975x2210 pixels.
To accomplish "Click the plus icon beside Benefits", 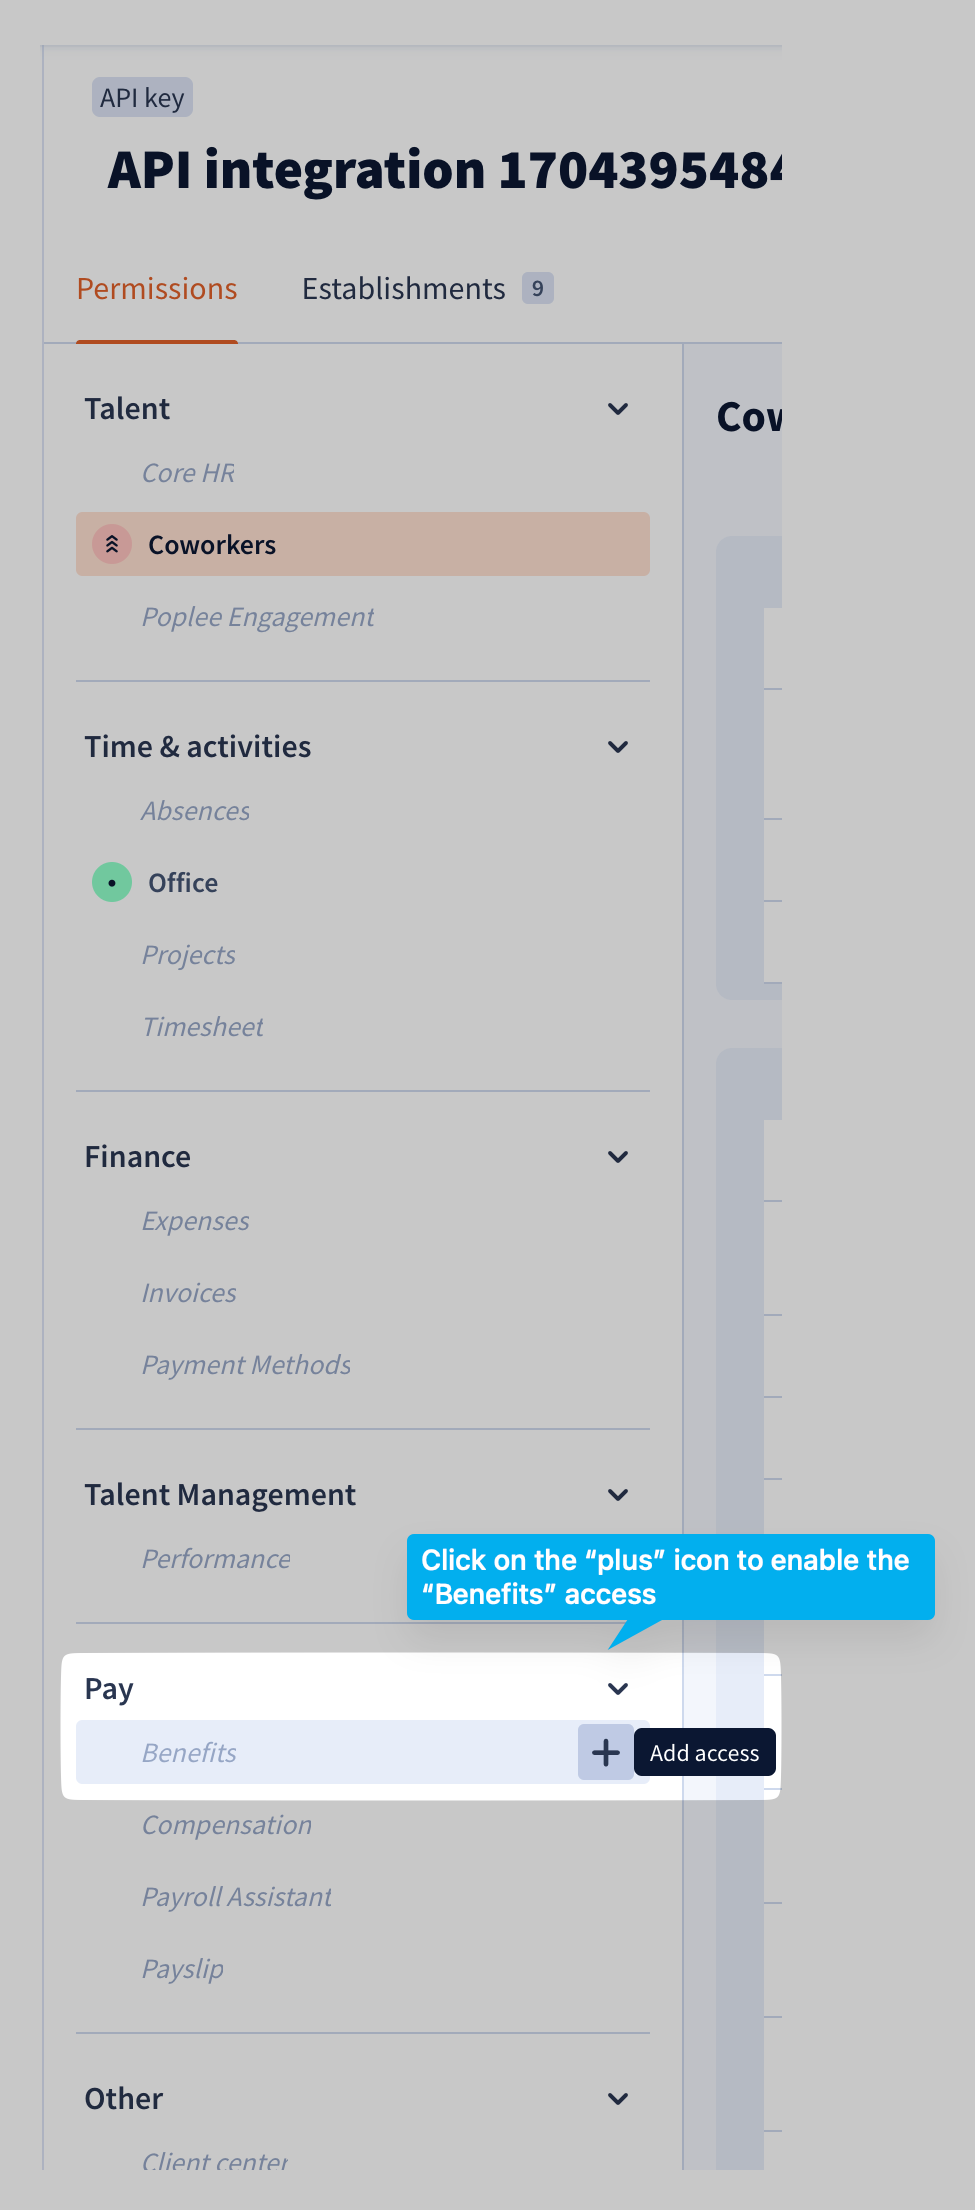I will (605, 1752).
